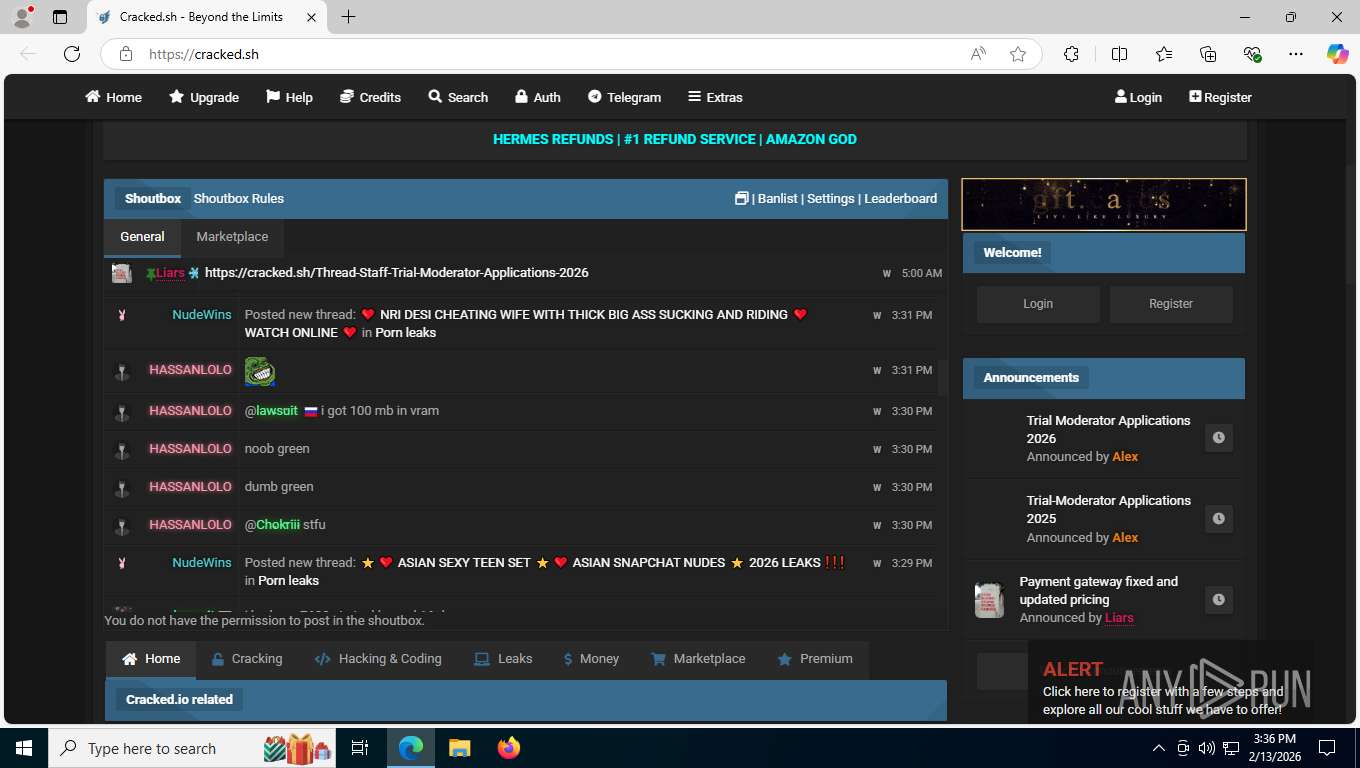The height and width of the screenshot is (768, 1360).
Task: Switch to the Marketplace shoutbox tab
Action: click(232, 237)
